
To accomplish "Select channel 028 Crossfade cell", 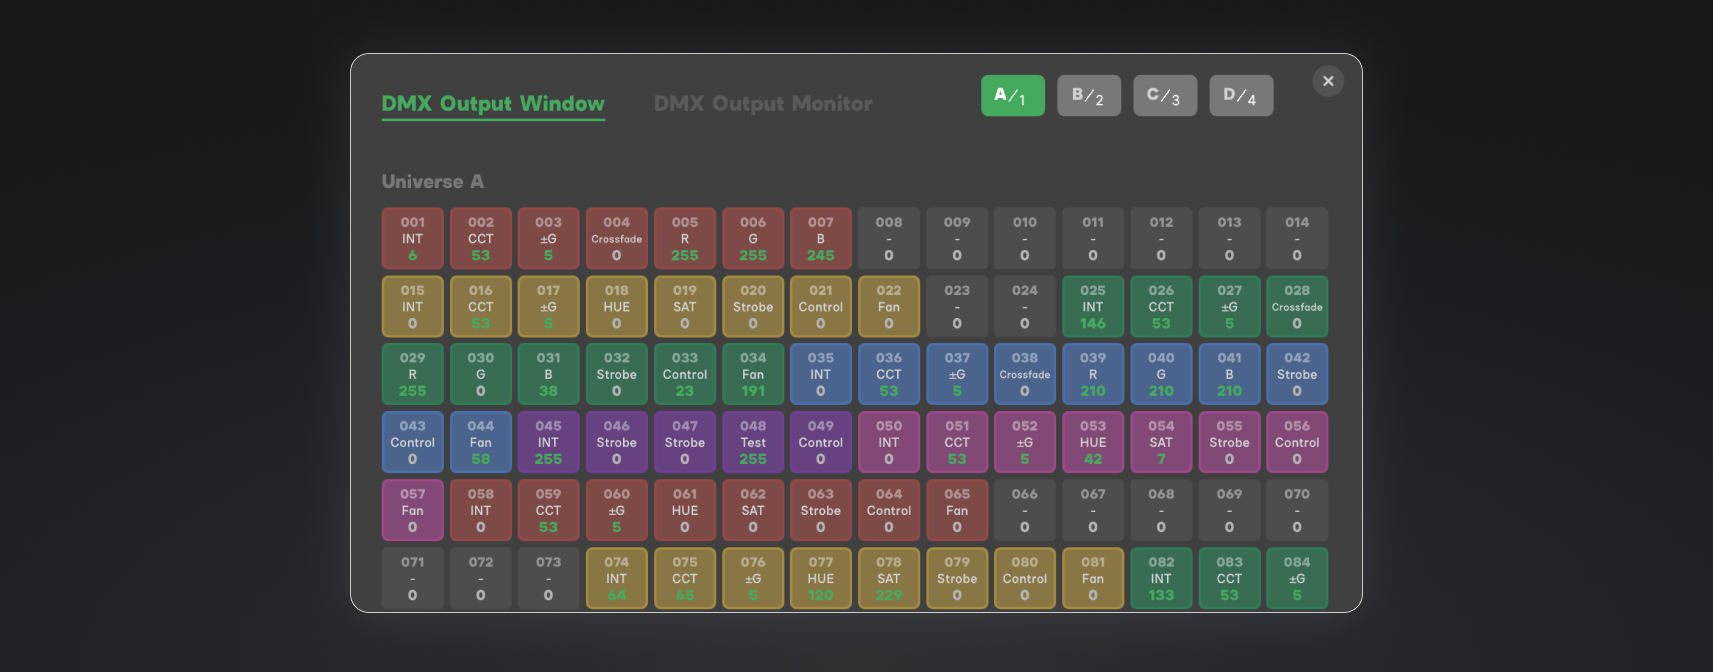I will coord(1297,306).
